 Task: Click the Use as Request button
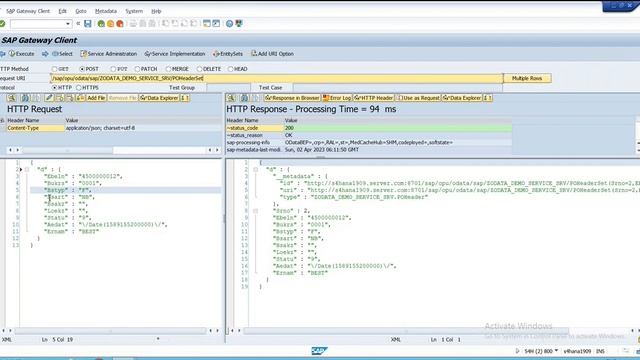tap(418, 98)
